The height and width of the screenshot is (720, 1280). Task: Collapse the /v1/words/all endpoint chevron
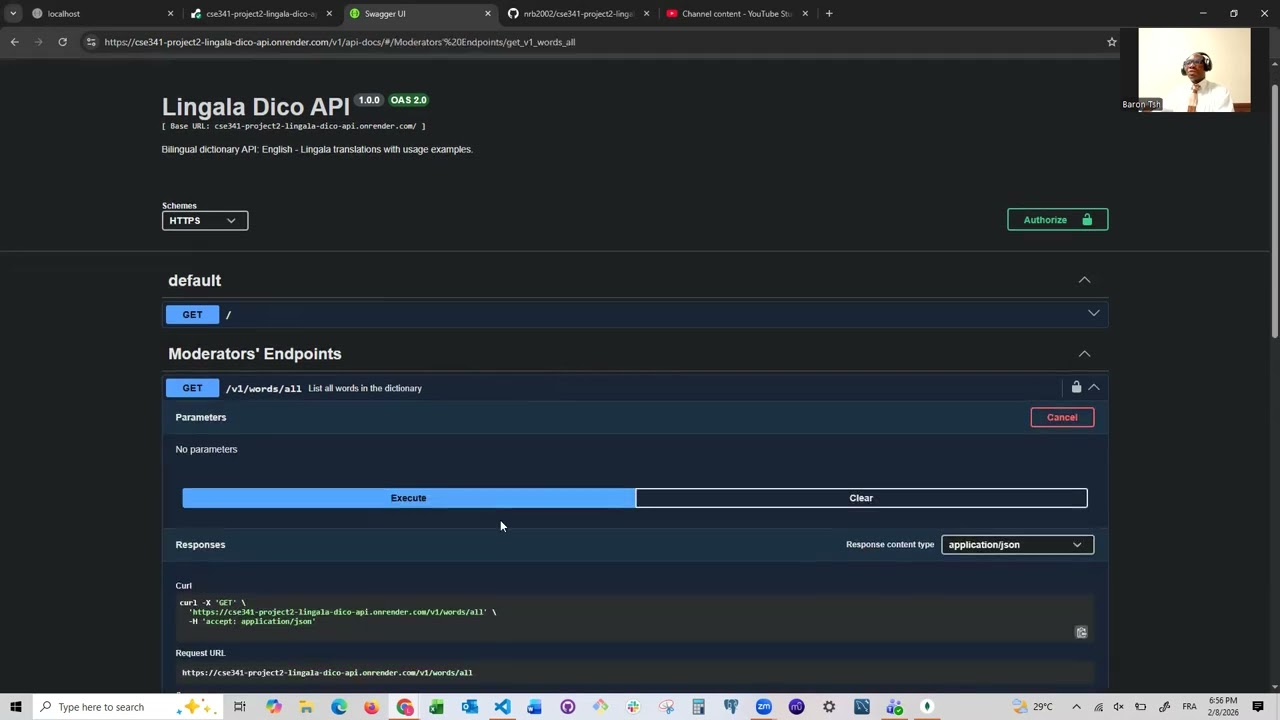1094,387
